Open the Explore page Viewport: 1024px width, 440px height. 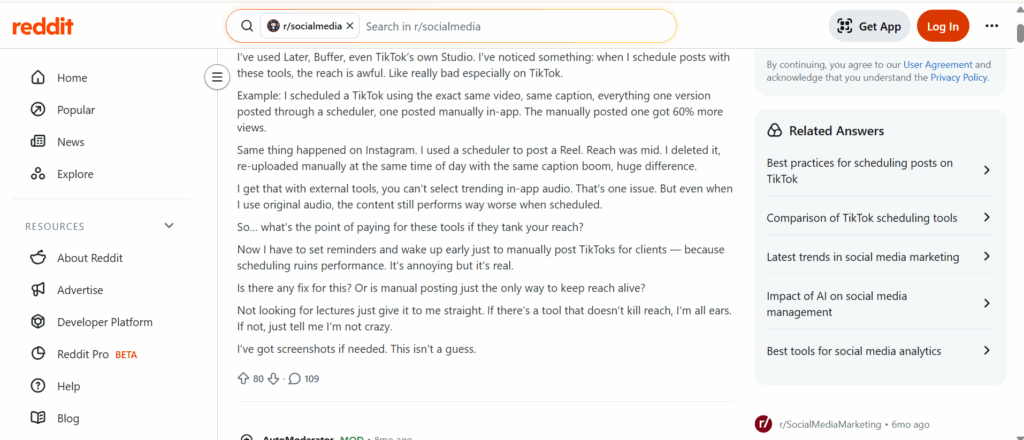[75, 174]
